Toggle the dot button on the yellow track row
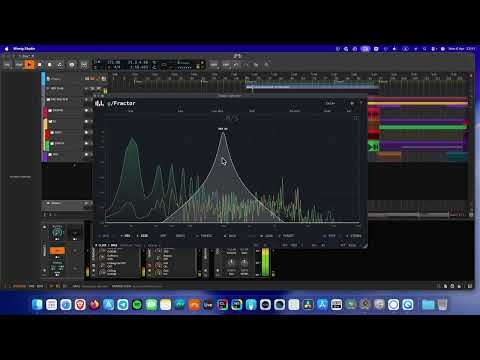Image resolution: width=480 pixels, height=360 pixels. (86, 121)
